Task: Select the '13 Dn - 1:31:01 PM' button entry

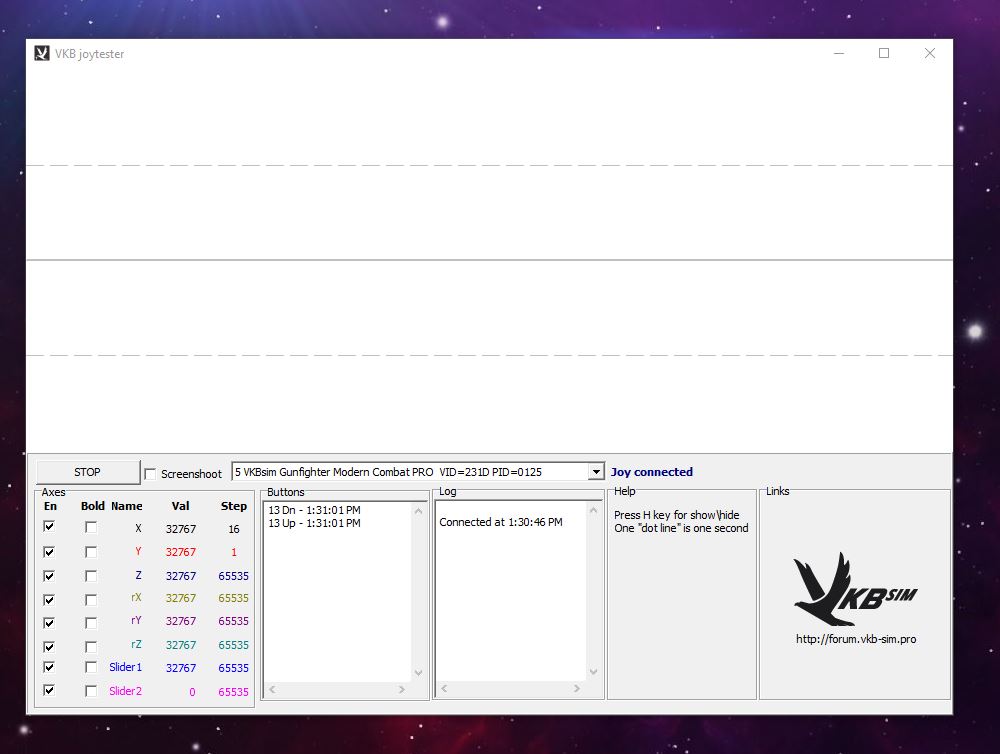Action: tap(314, 510)
